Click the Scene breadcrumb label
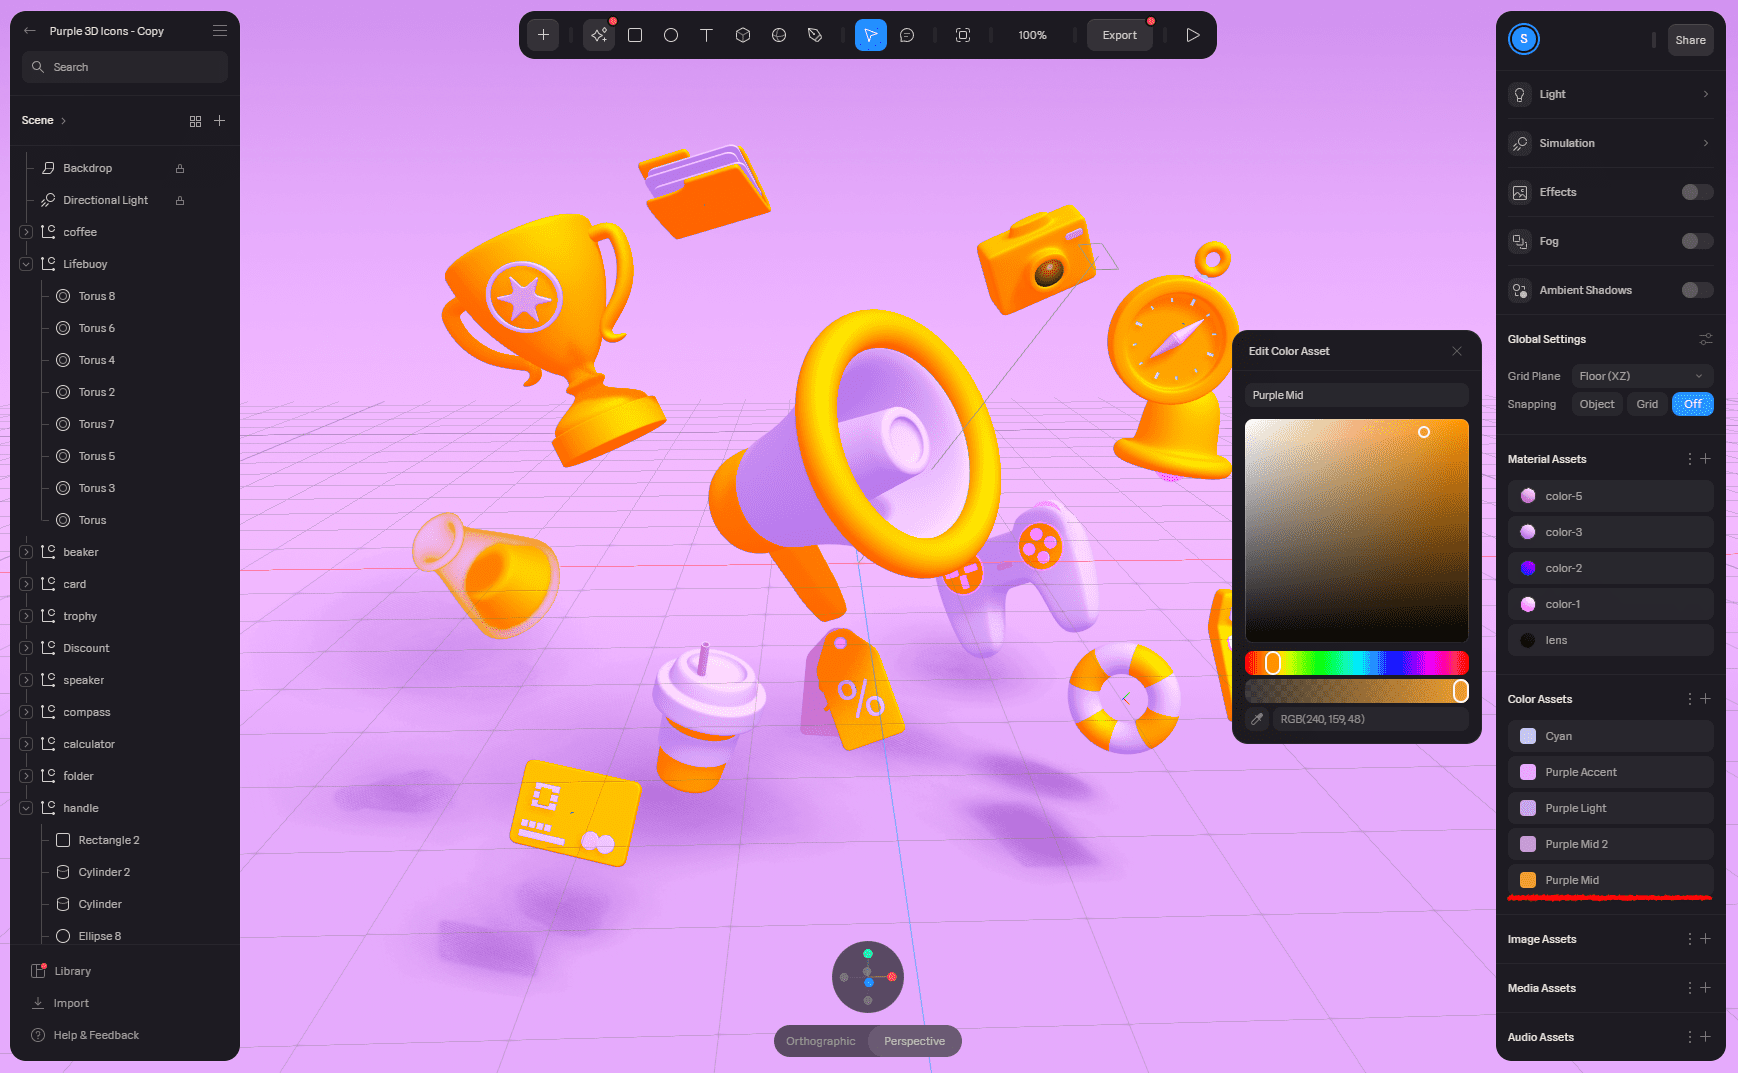Screen dimensions: 1738x1073 click(x=38, y=121)
